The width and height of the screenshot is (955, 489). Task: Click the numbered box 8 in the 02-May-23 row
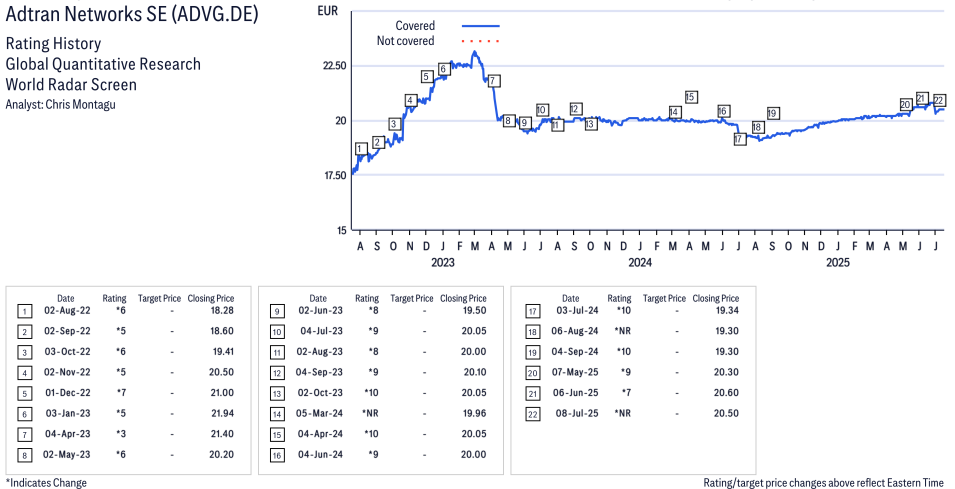click(x=24, y=456)
